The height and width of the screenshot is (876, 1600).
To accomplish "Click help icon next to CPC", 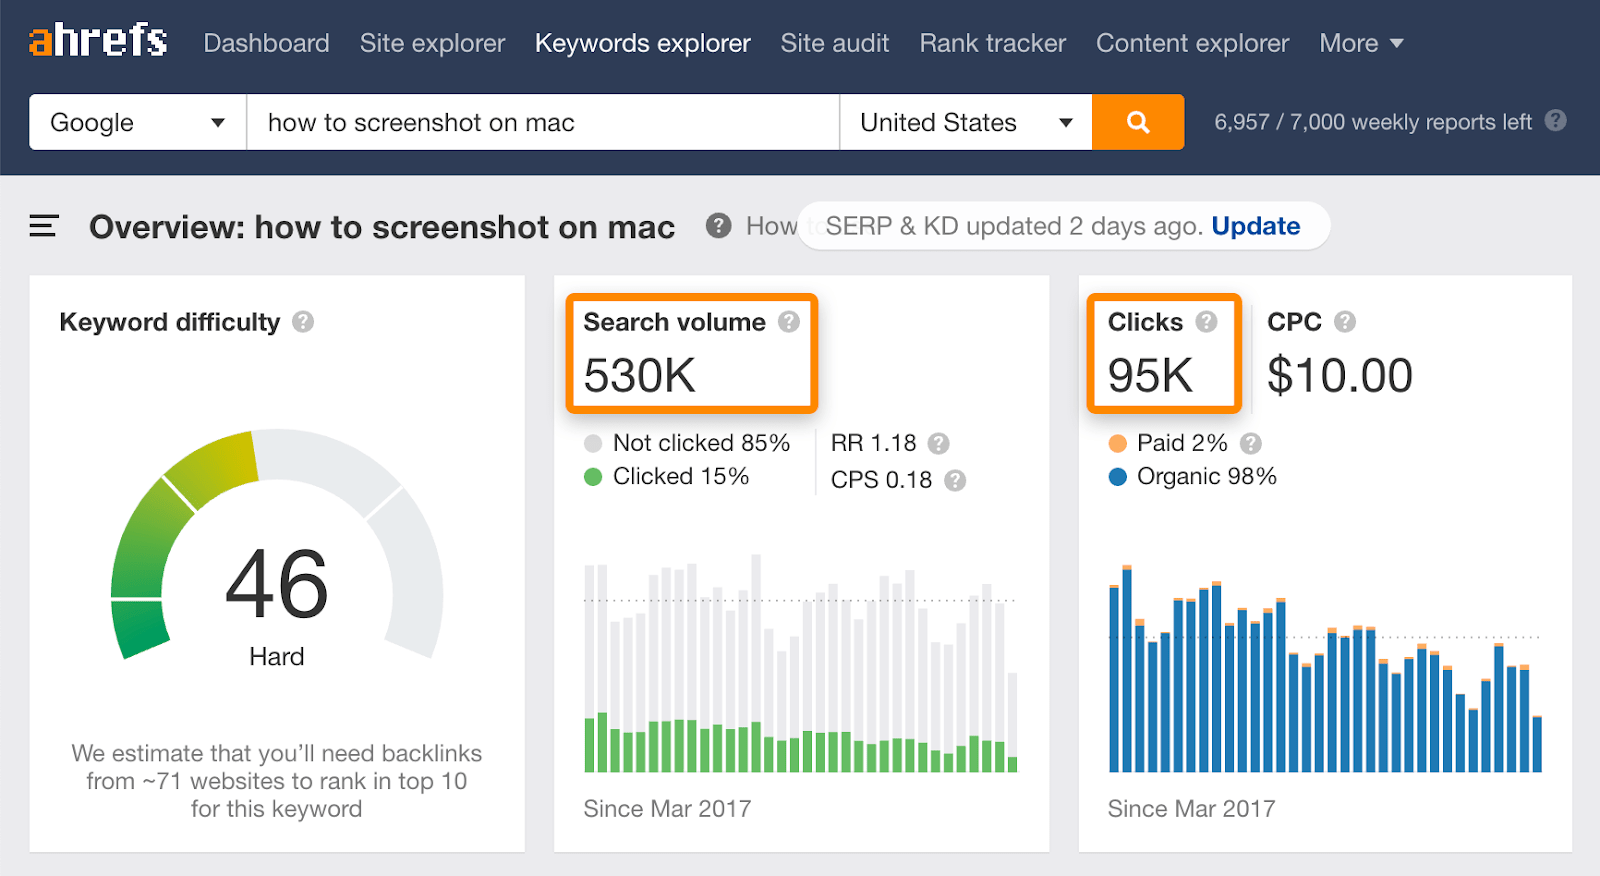I will coord(1345,322).
